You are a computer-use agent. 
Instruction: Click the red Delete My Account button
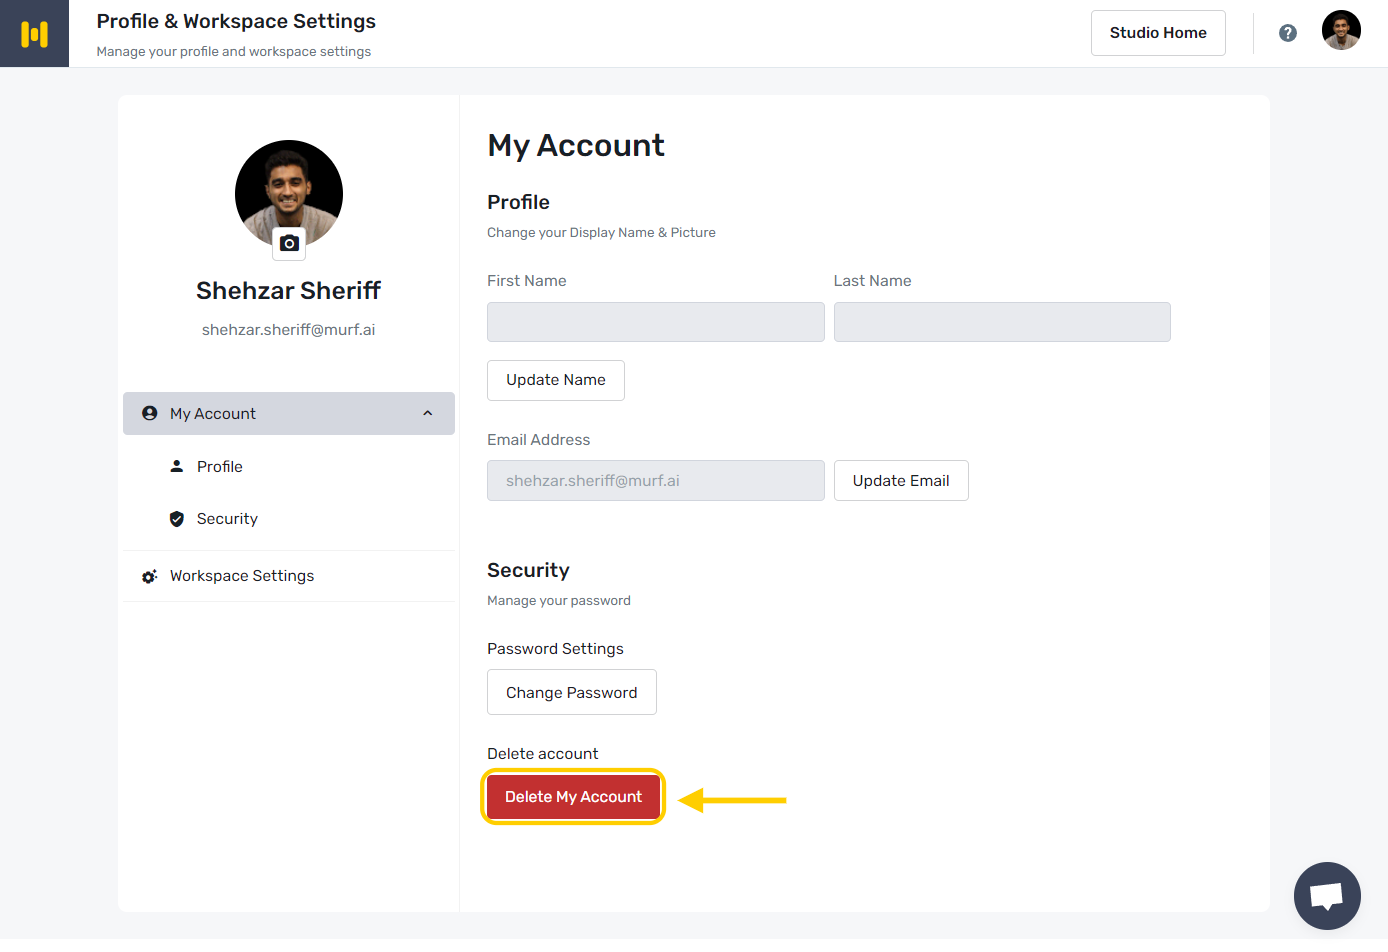(x=573, y=797)
